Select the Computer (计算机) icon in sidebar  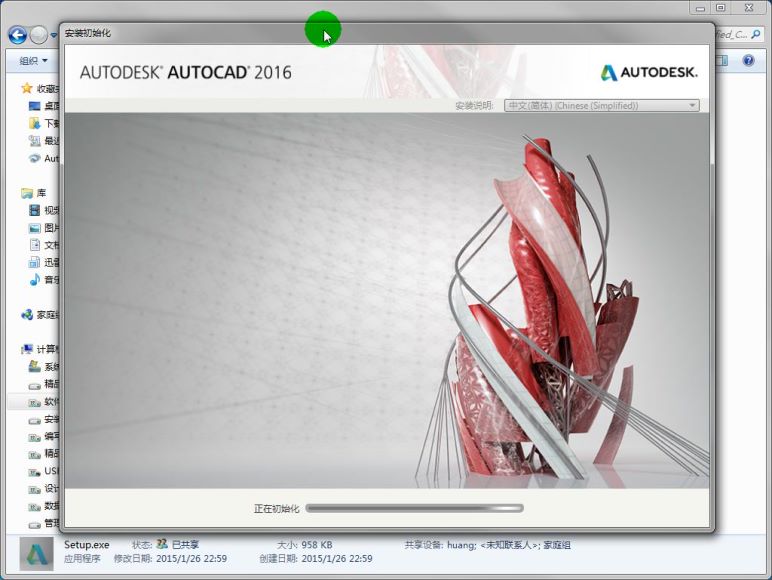pyautogui.click(x=27, y=350)
